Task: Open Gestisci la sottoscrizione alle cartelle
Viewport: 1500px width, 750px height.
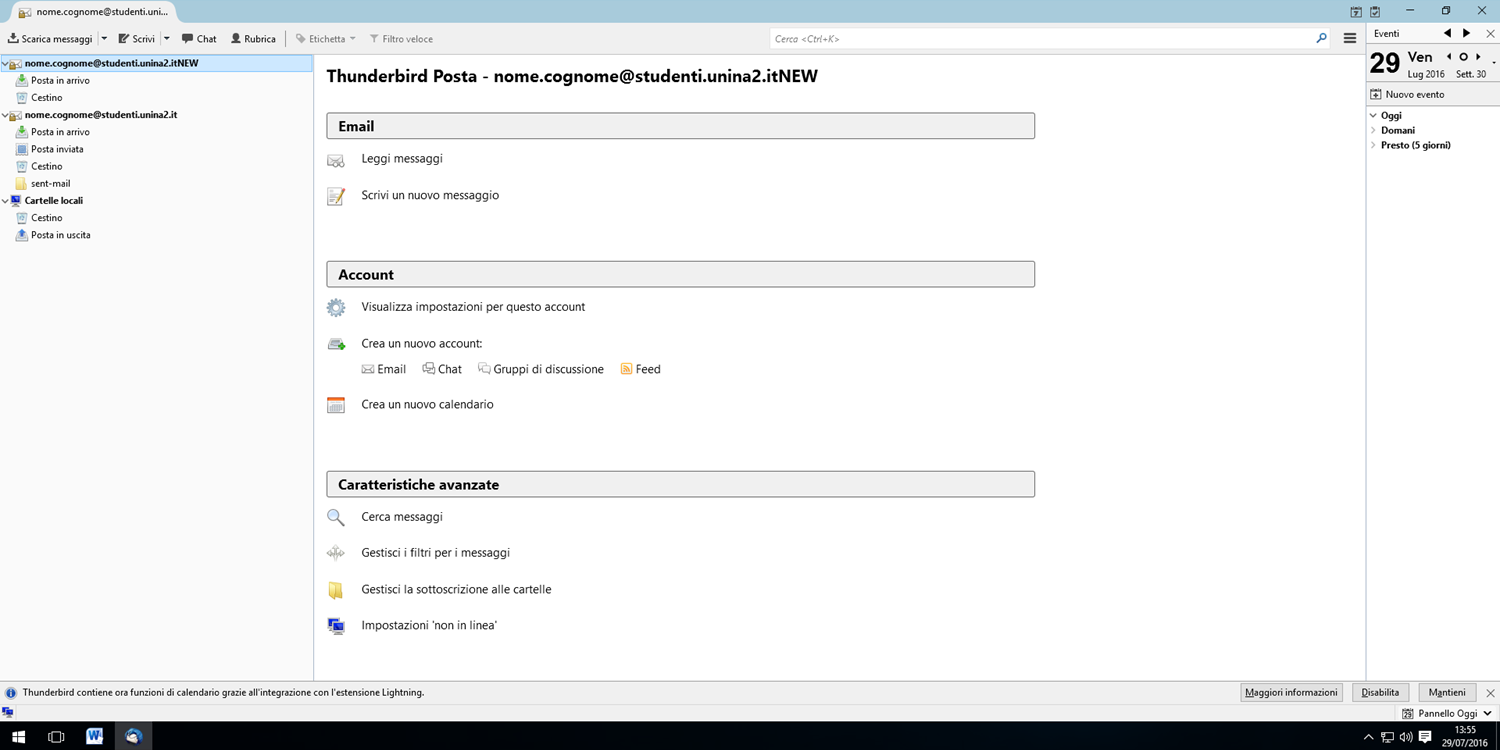Action: pyautogui.click(x=456, y=590)
